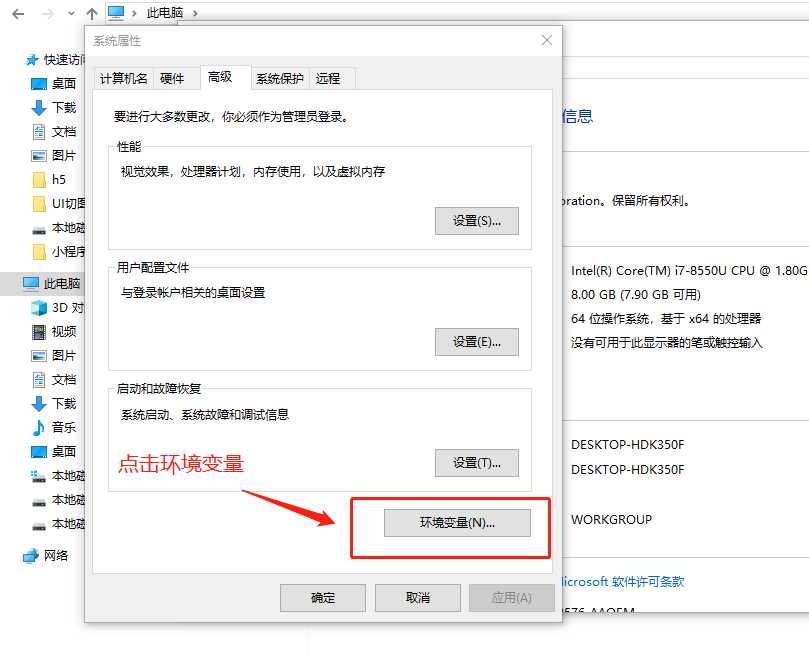Viewport: 809px width, 655px height.
Task: Click performance 设置(S) button
Action: click(x=477, y=221)
